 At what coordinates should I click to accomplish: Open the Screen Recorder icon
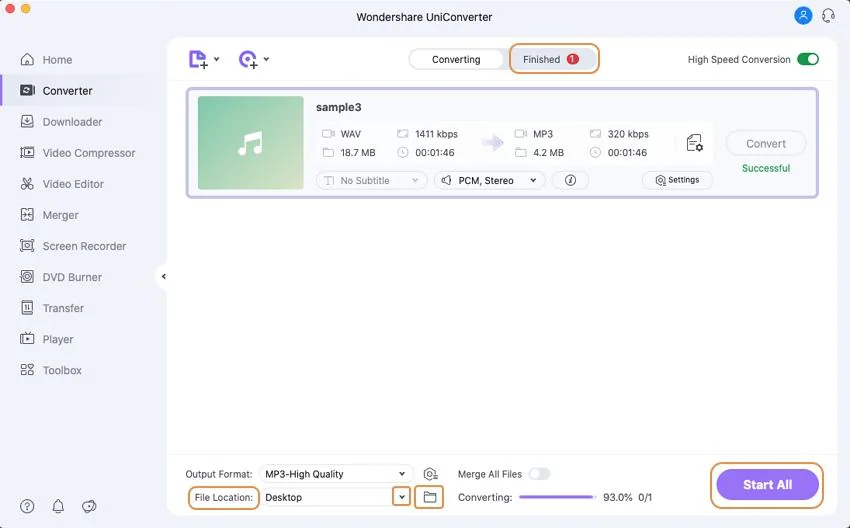click(x=27, y=246)
